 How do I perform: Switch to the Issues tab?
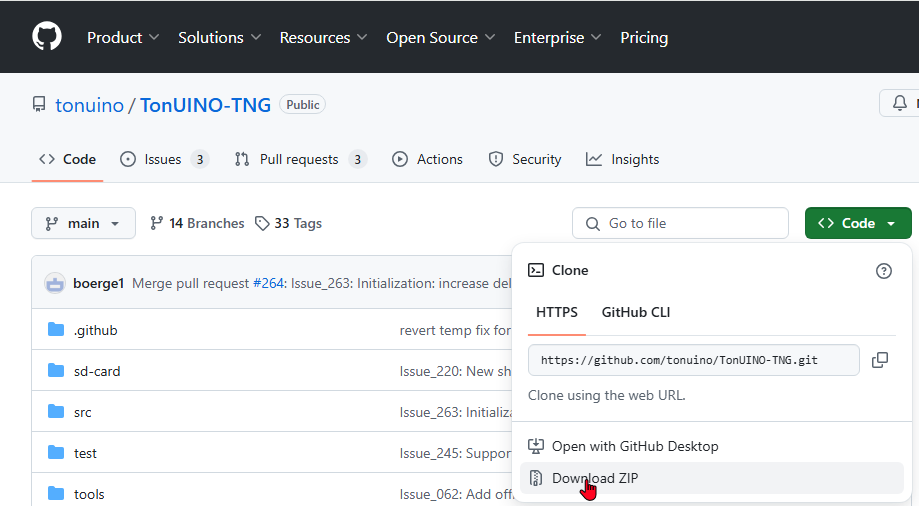pos(164,159)
